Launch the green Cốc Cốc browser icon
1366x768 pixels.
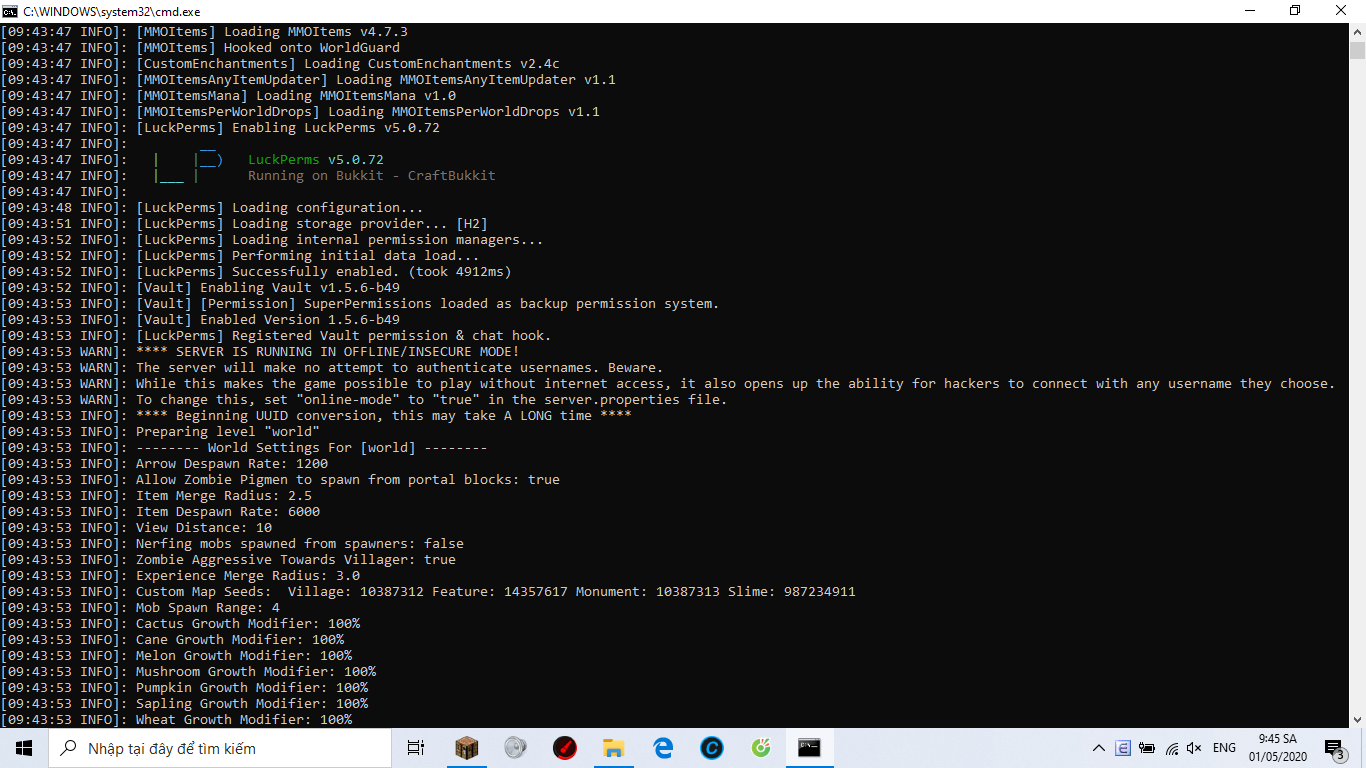pyautogui.click(x=761, y=748)
